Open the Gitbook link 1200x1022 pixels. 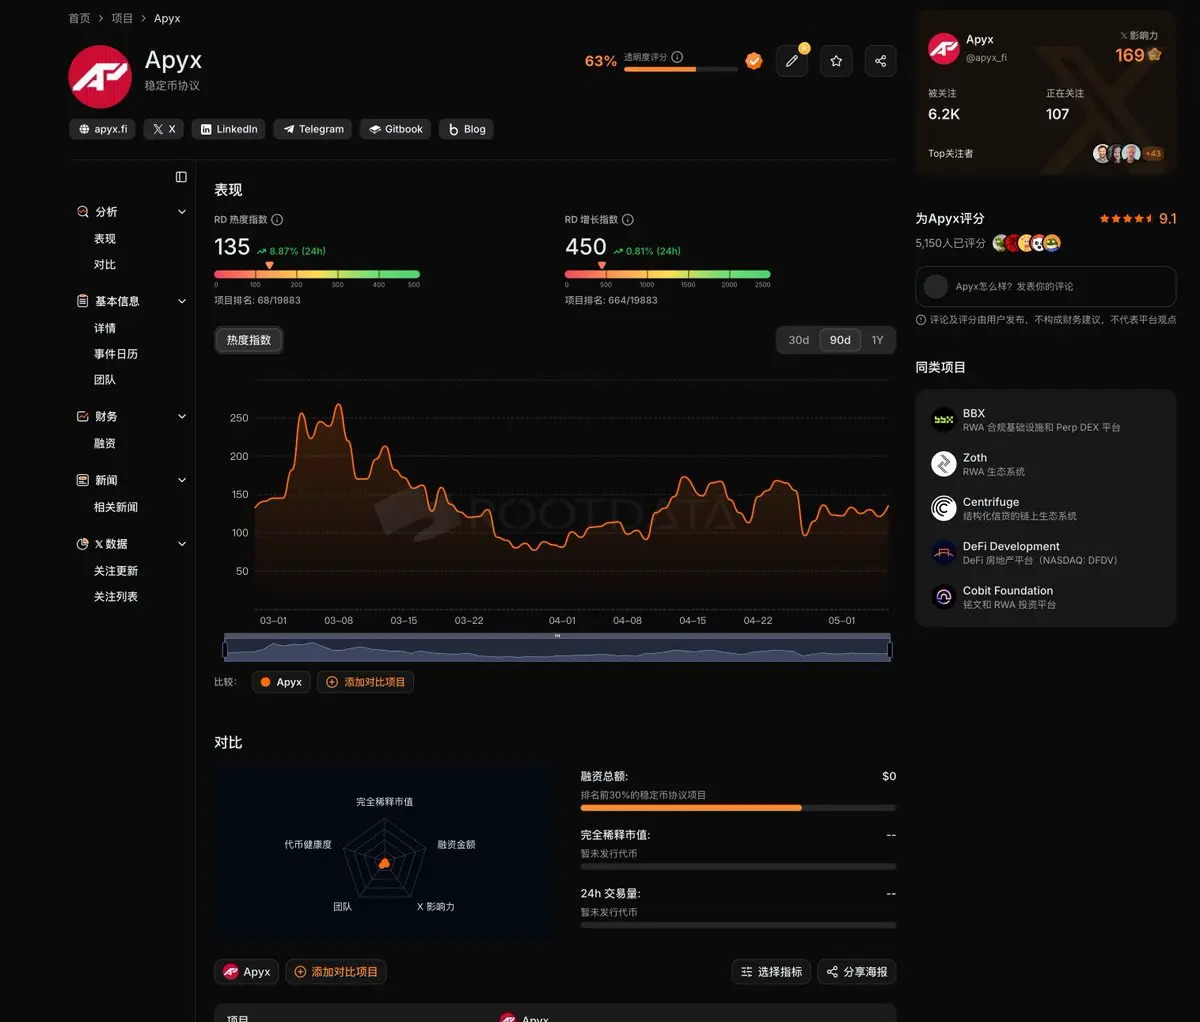[395, 129]
